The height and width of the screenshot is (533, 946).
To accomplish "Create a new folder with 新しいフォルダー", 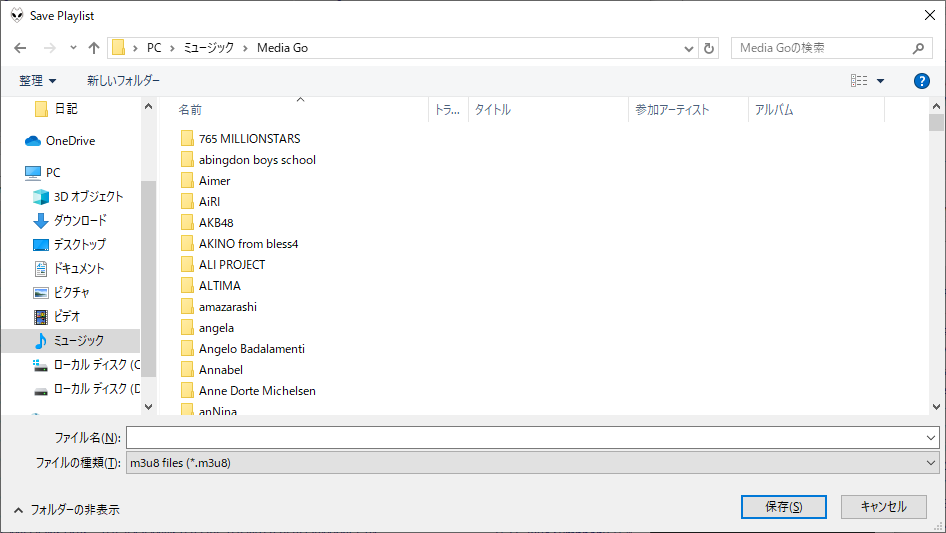I will [x=123, y=80].
